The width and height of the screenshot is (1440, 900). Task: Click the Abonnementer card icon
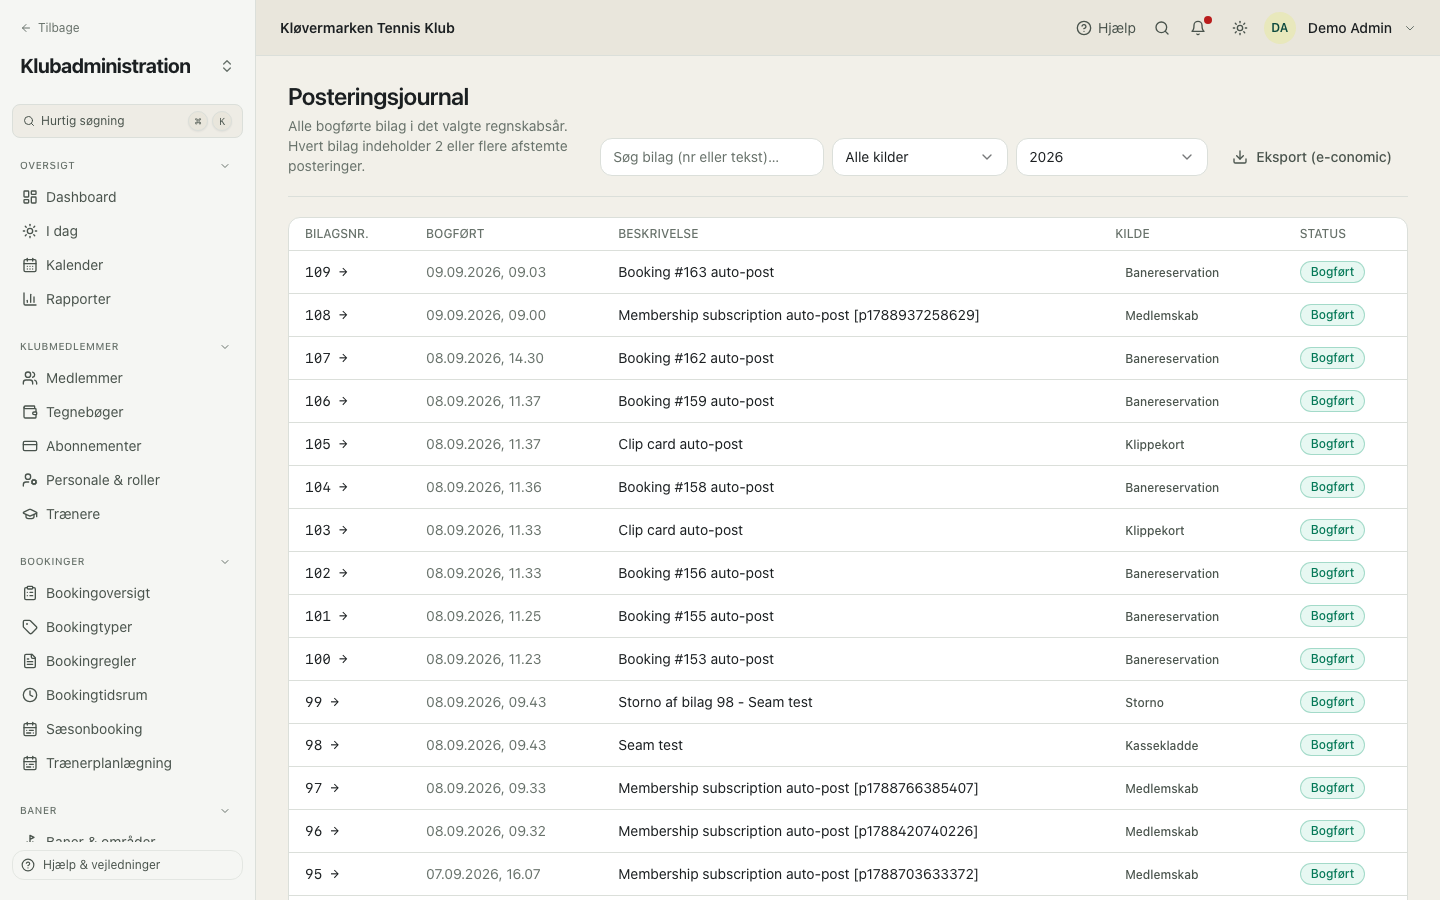coord(30,446)
